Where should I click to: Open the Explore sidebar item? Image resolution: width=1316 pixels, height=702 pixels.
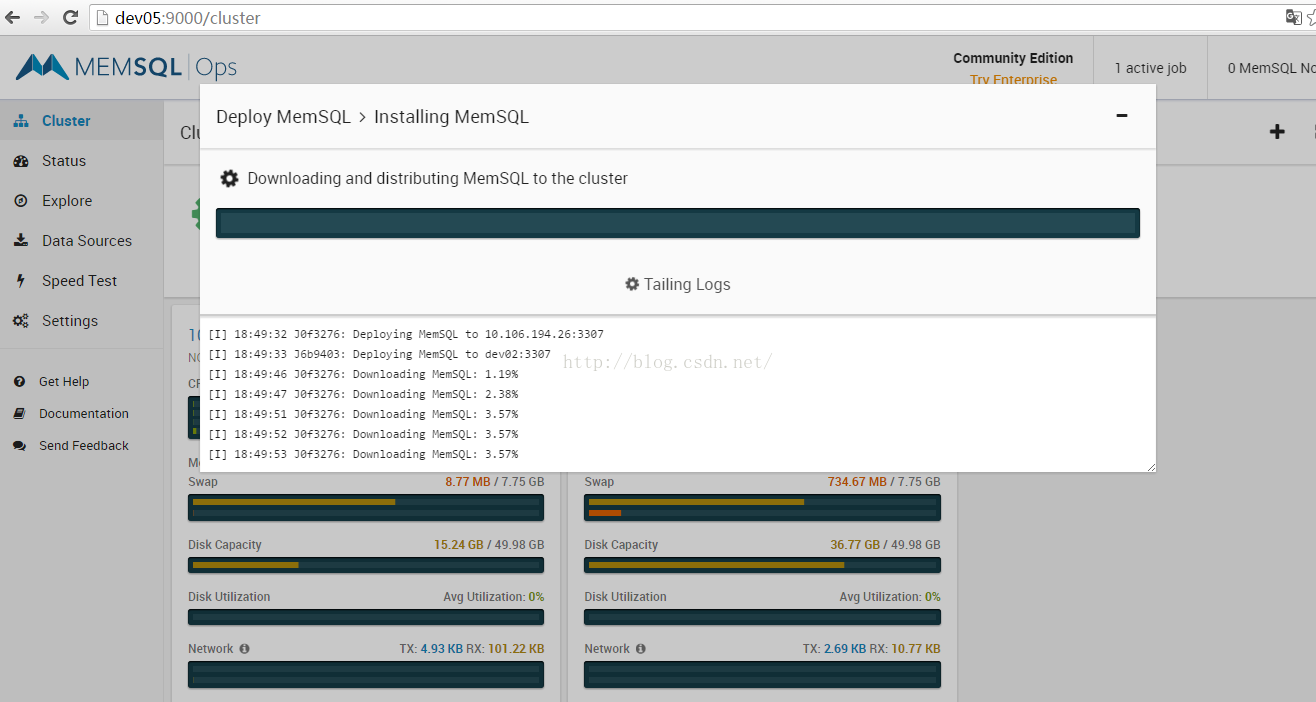coord(82,200)
